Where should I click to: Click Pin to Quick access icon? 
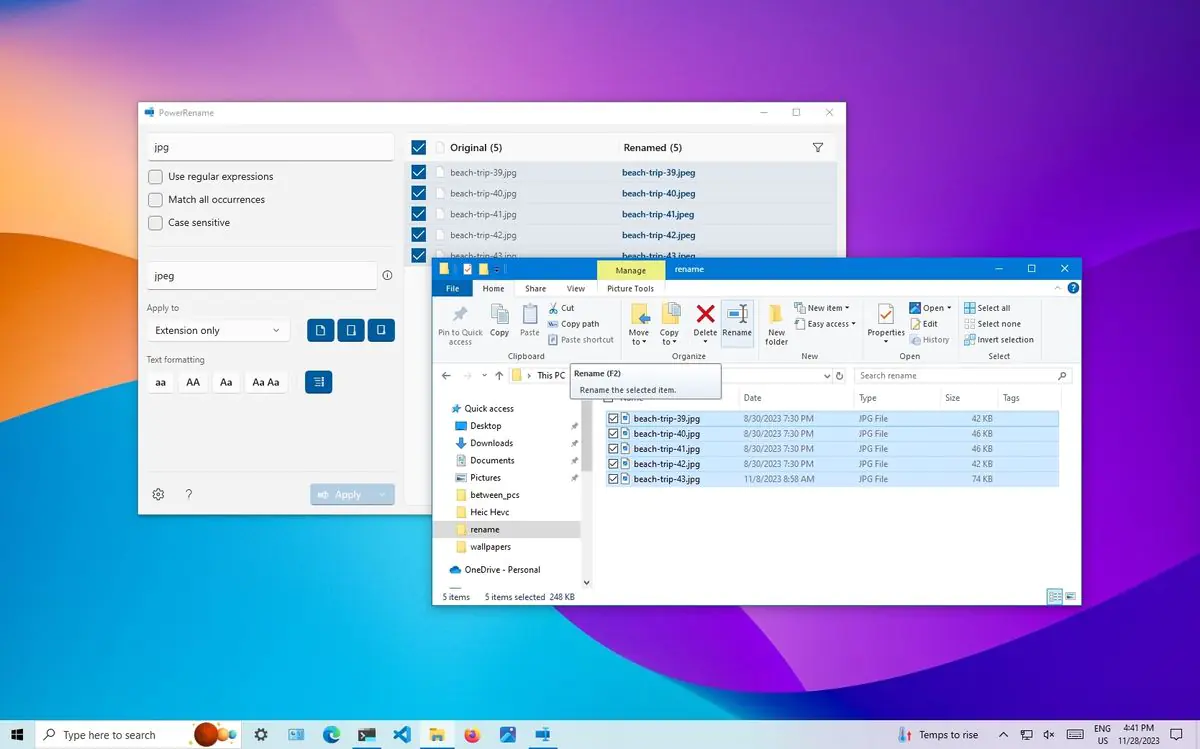[460, 322]
